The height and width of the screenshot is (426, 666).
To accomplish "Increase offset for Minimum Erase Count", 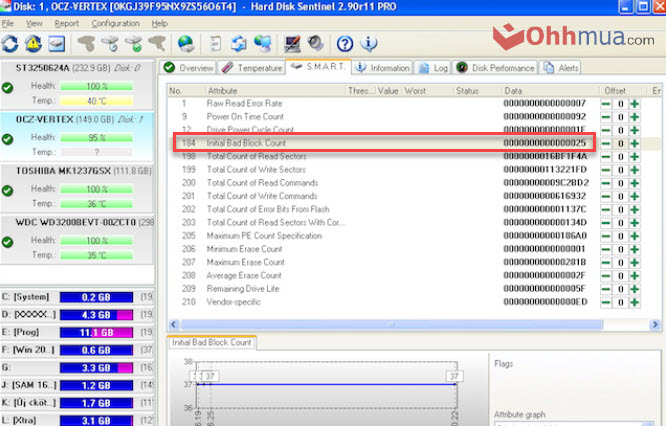I will pos(635,249).
